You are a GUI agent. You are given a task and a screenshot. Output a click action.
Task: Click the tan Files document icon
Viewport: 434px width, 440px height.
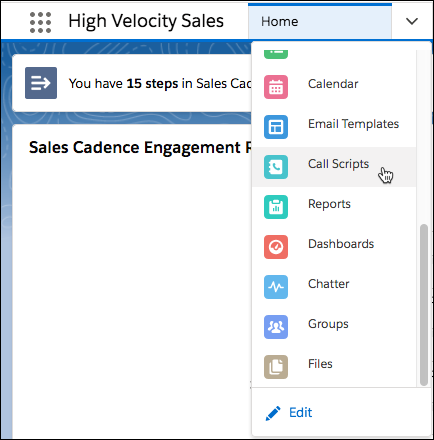pos(276,367)
